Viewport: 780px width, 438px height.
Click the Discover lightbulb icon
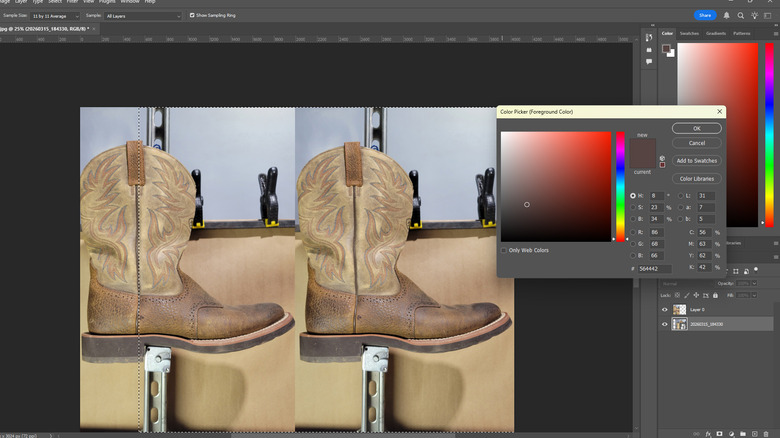[x=755, y=15]
